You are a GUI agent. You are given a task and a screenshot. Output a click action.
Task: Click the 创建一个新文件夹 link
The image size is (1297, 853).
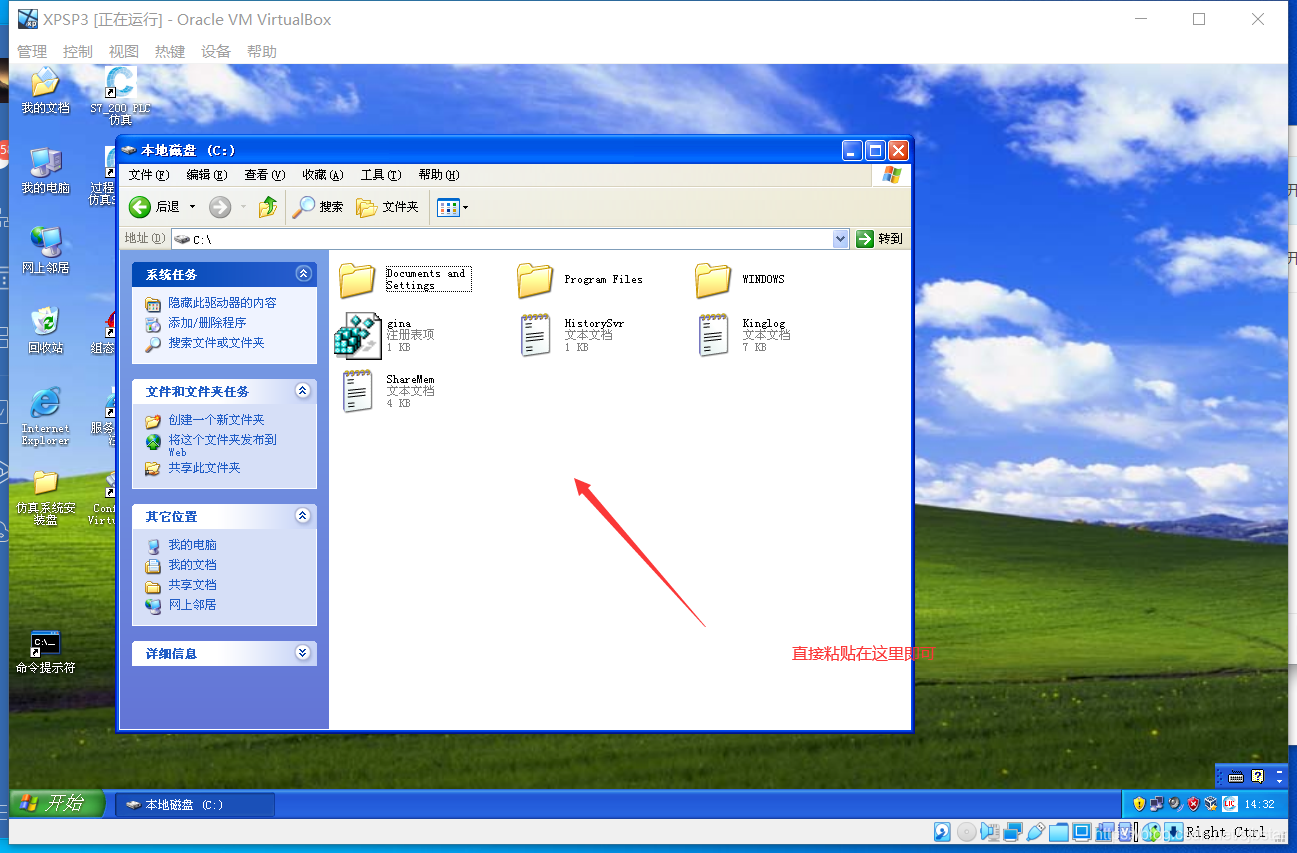[216, 420]
